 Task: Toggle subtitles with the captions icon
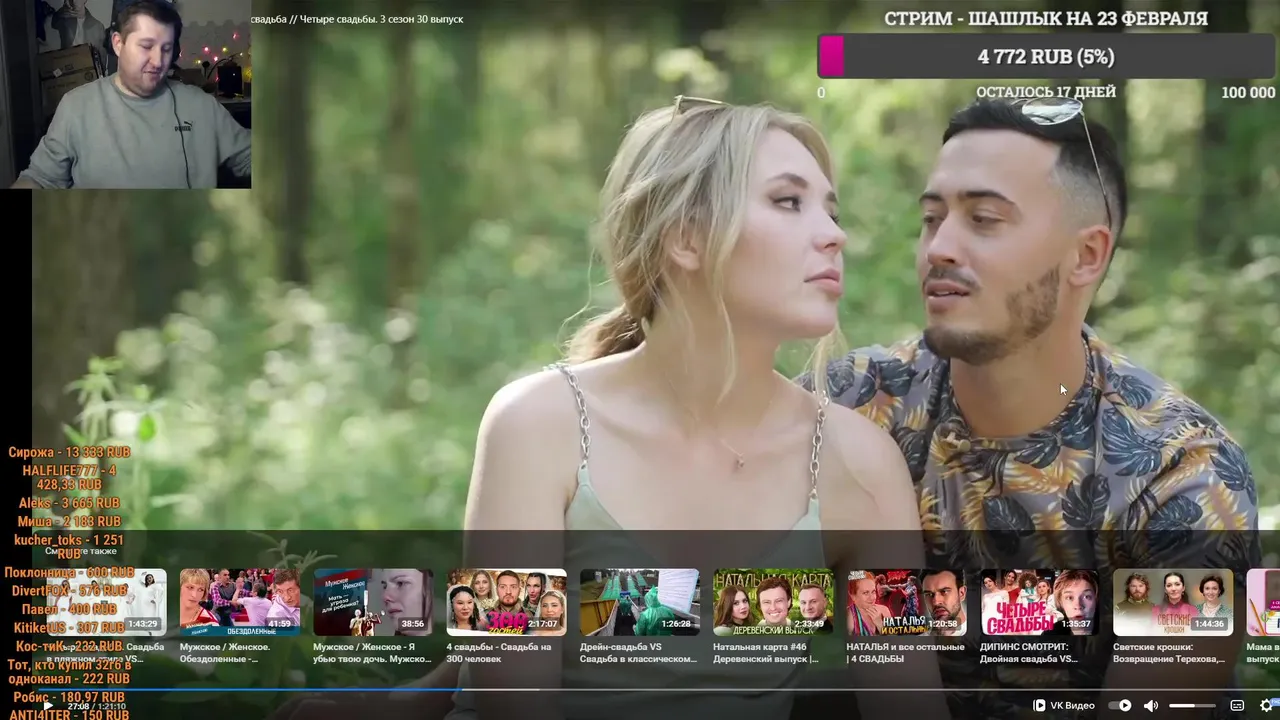pos(1237,706)
